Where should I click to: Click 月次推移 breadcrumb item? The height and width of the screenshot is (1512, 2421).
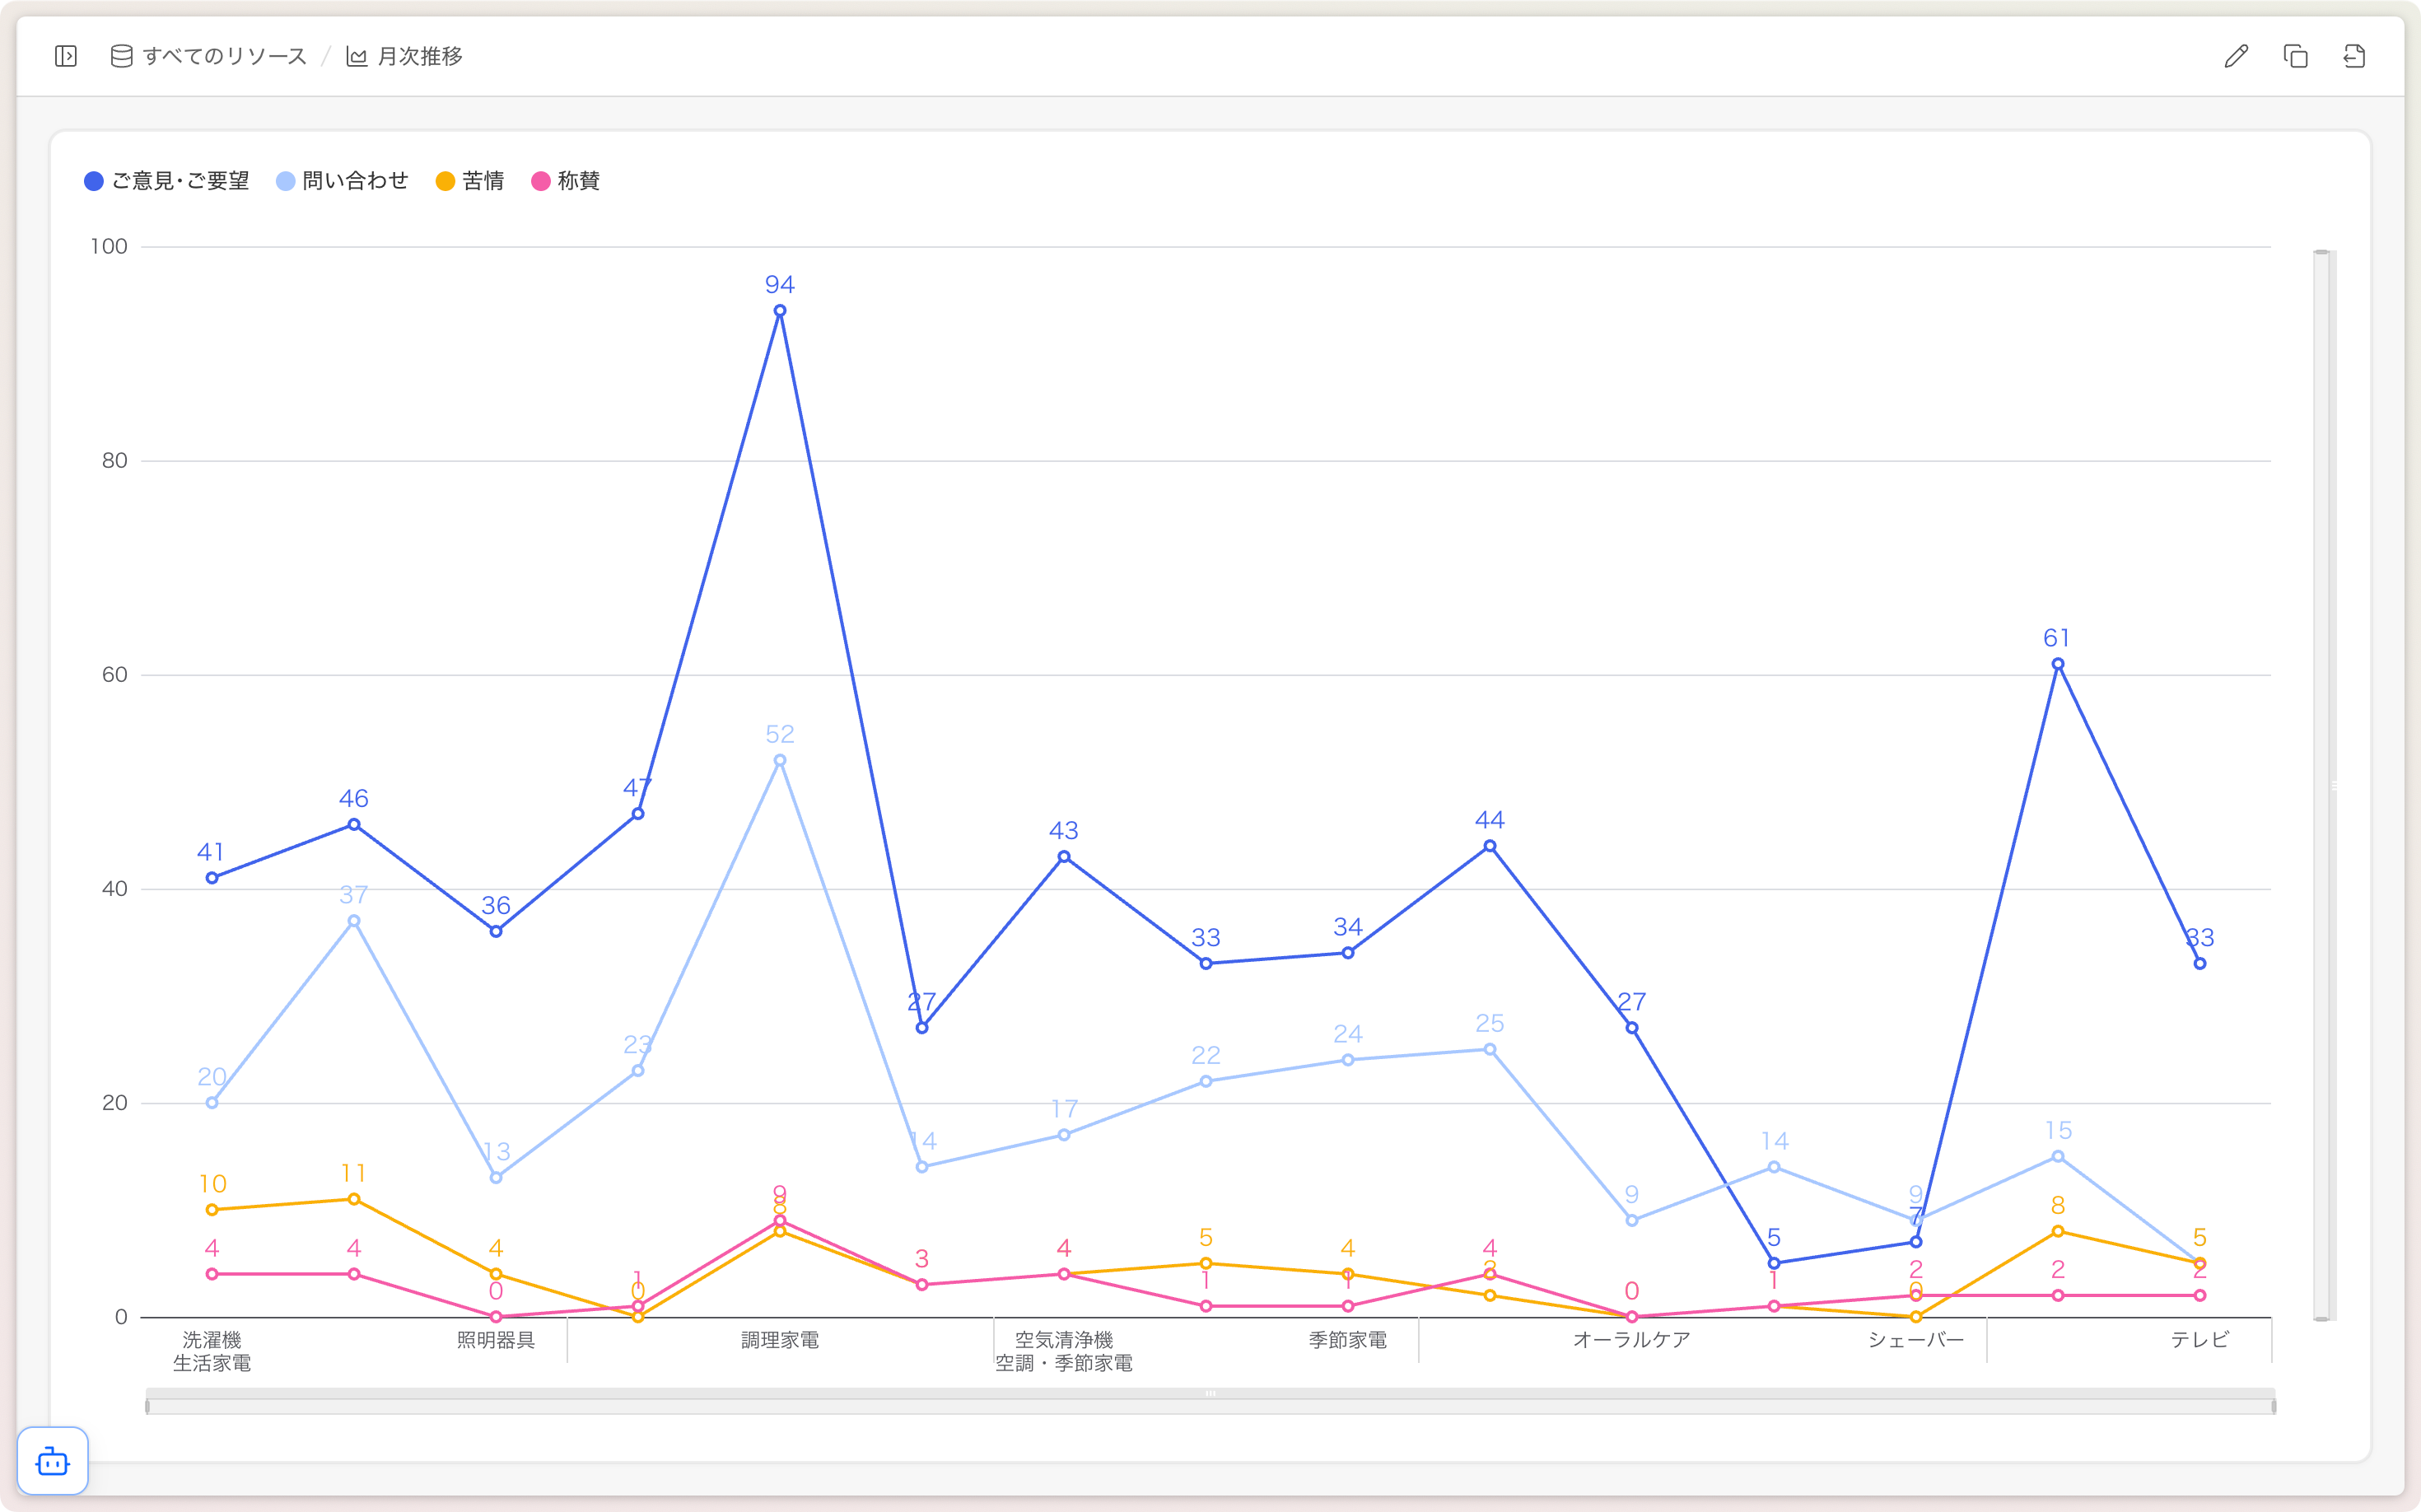(419, 56)
